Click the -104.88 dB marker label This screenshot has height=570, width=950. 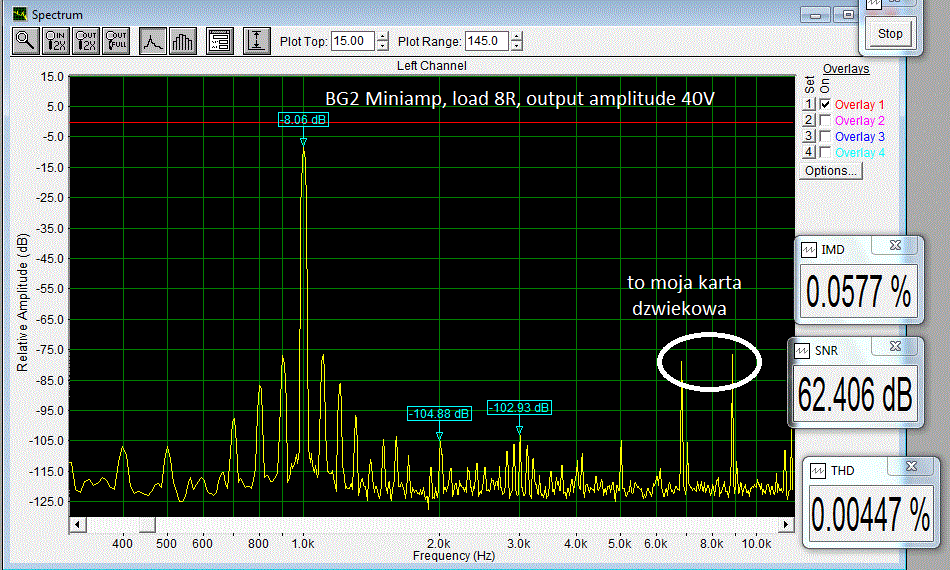point(440,414)
